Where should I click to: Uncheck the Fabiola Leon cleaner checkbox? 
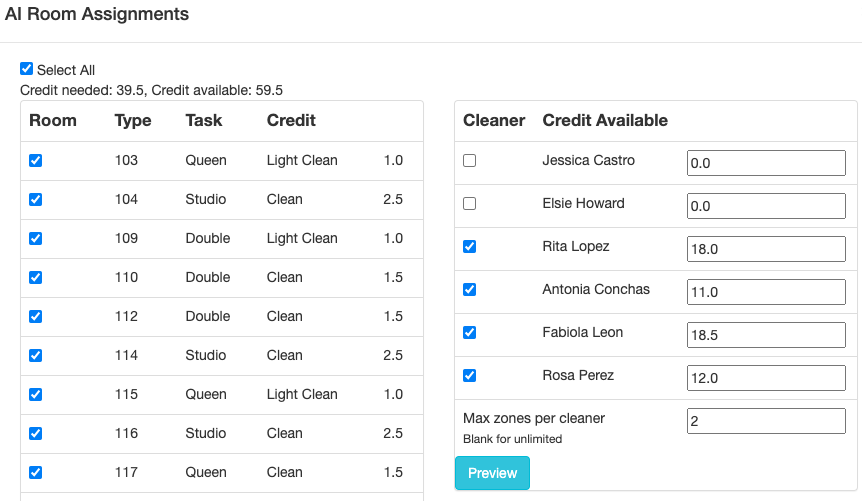(x=469, y=333)
